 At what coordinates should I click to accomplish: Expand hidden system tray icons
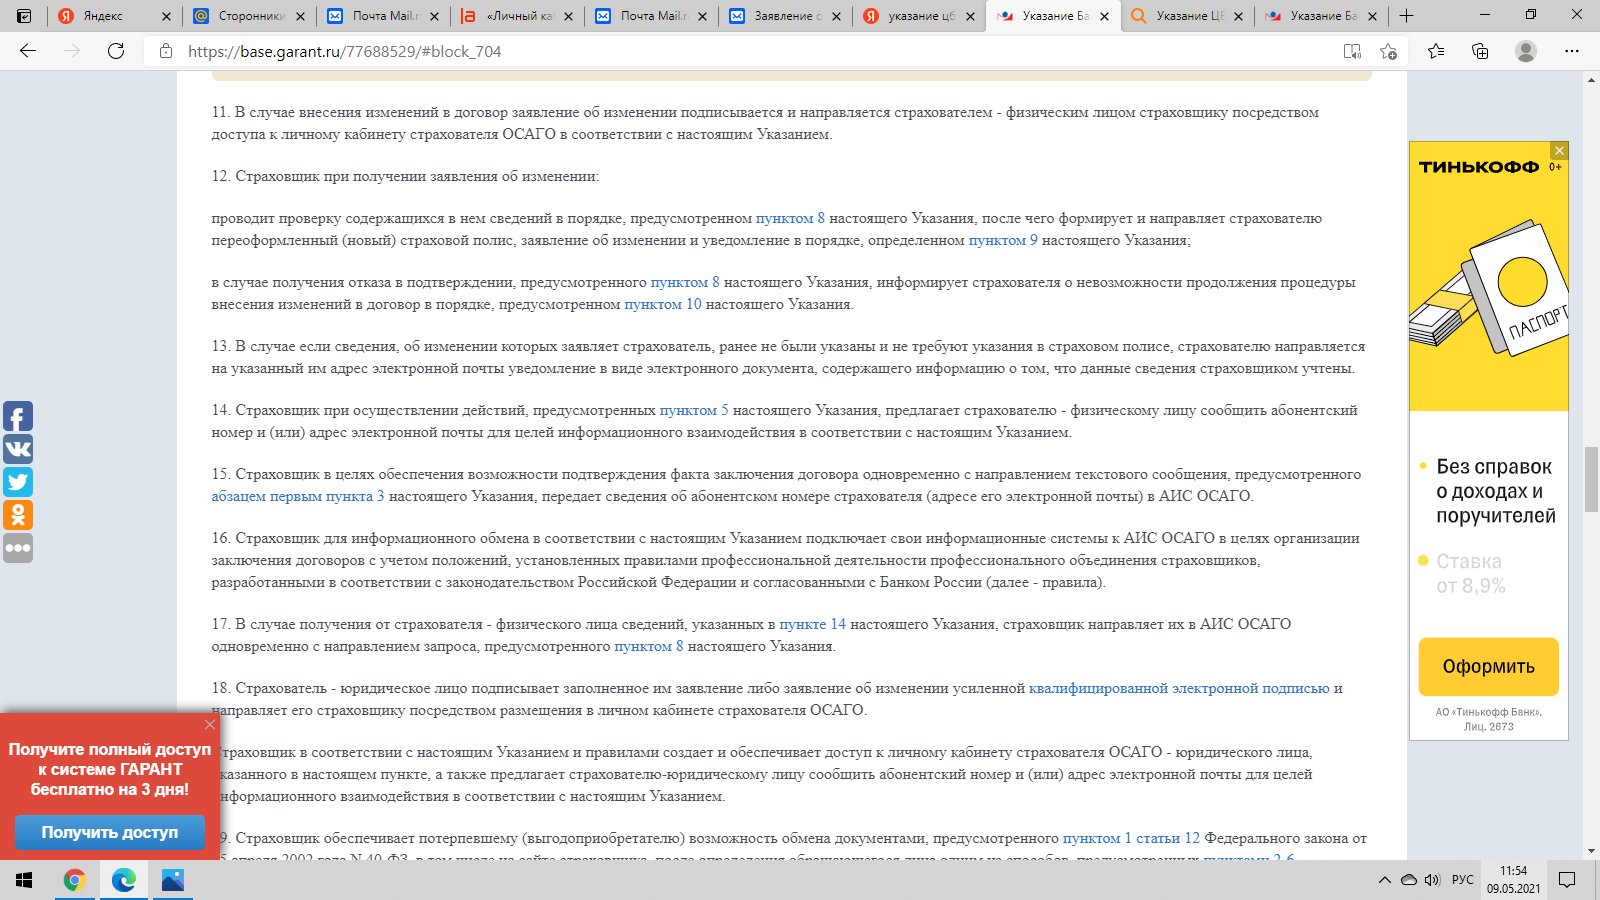1384,880
